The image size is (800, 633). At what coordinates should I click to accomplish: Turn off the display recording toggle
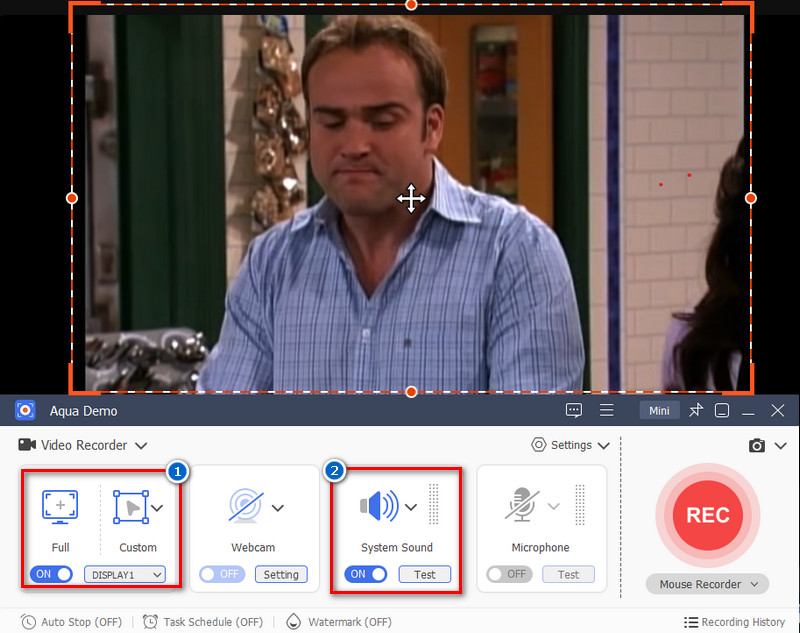pyautogui.click(x=52, y=574)
